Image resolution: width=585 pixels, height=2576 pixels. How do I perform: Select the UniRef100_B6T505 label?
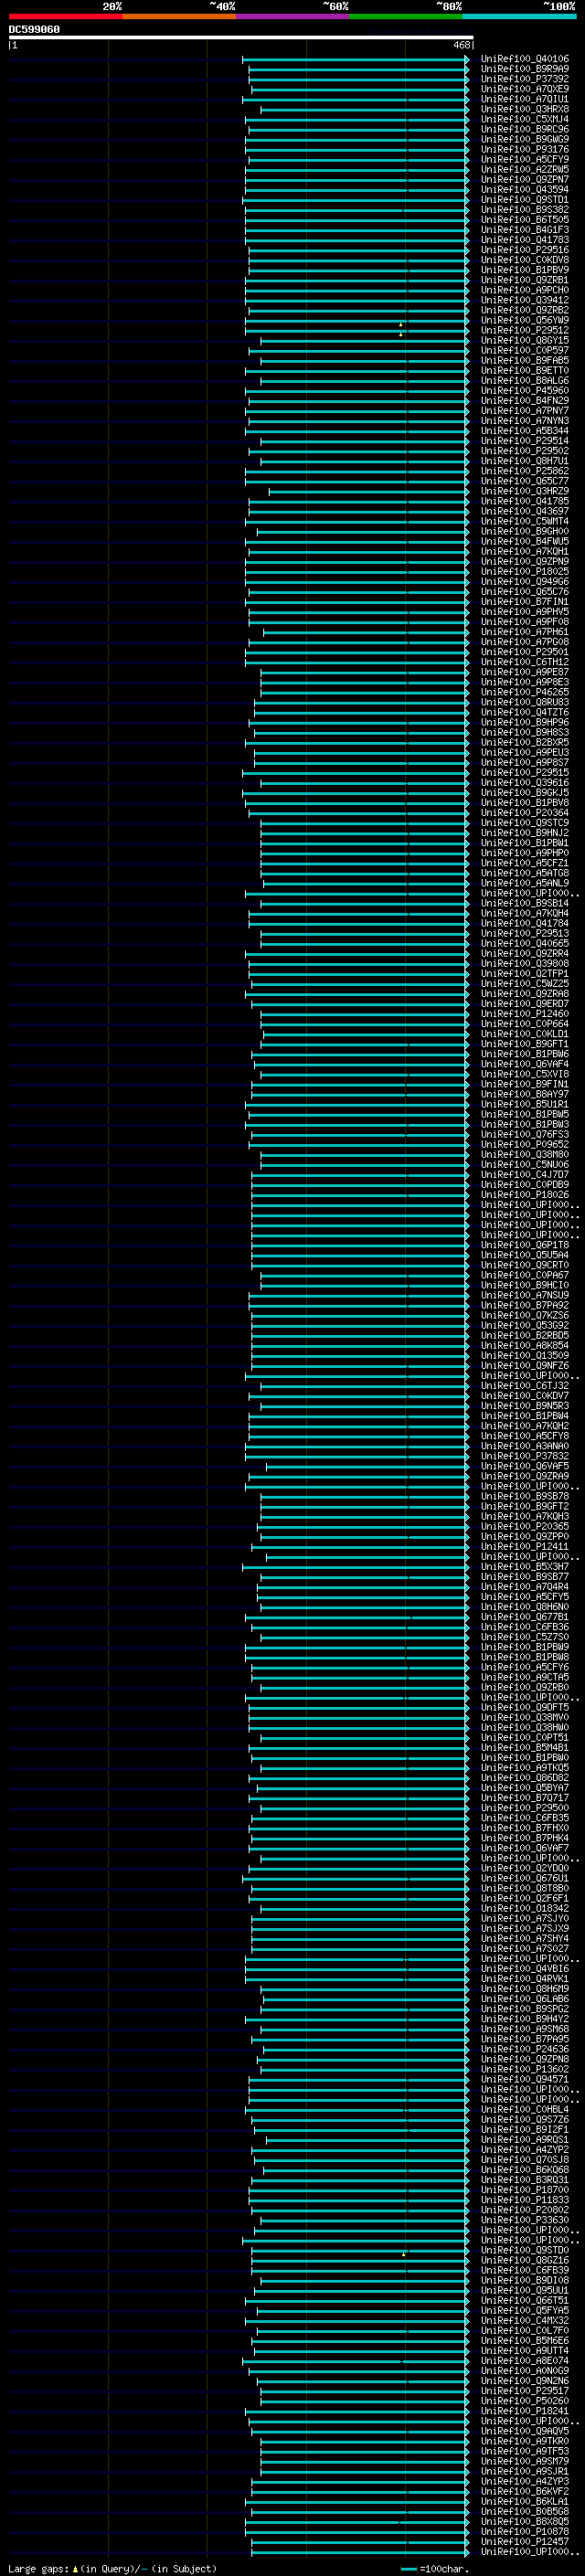tap(525, 220)
